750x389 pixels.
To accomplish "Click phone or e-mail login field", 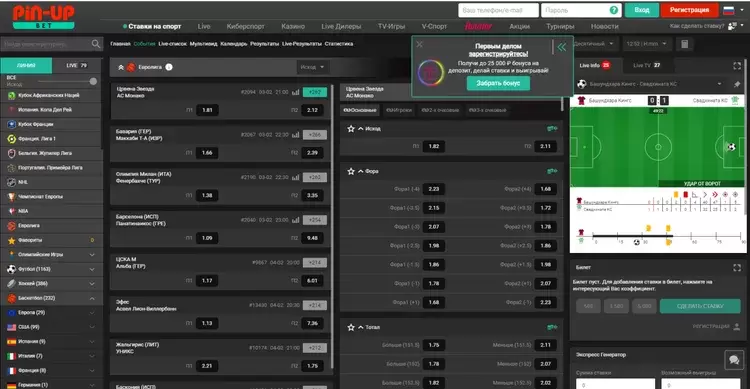I will (x=498, y=10).
